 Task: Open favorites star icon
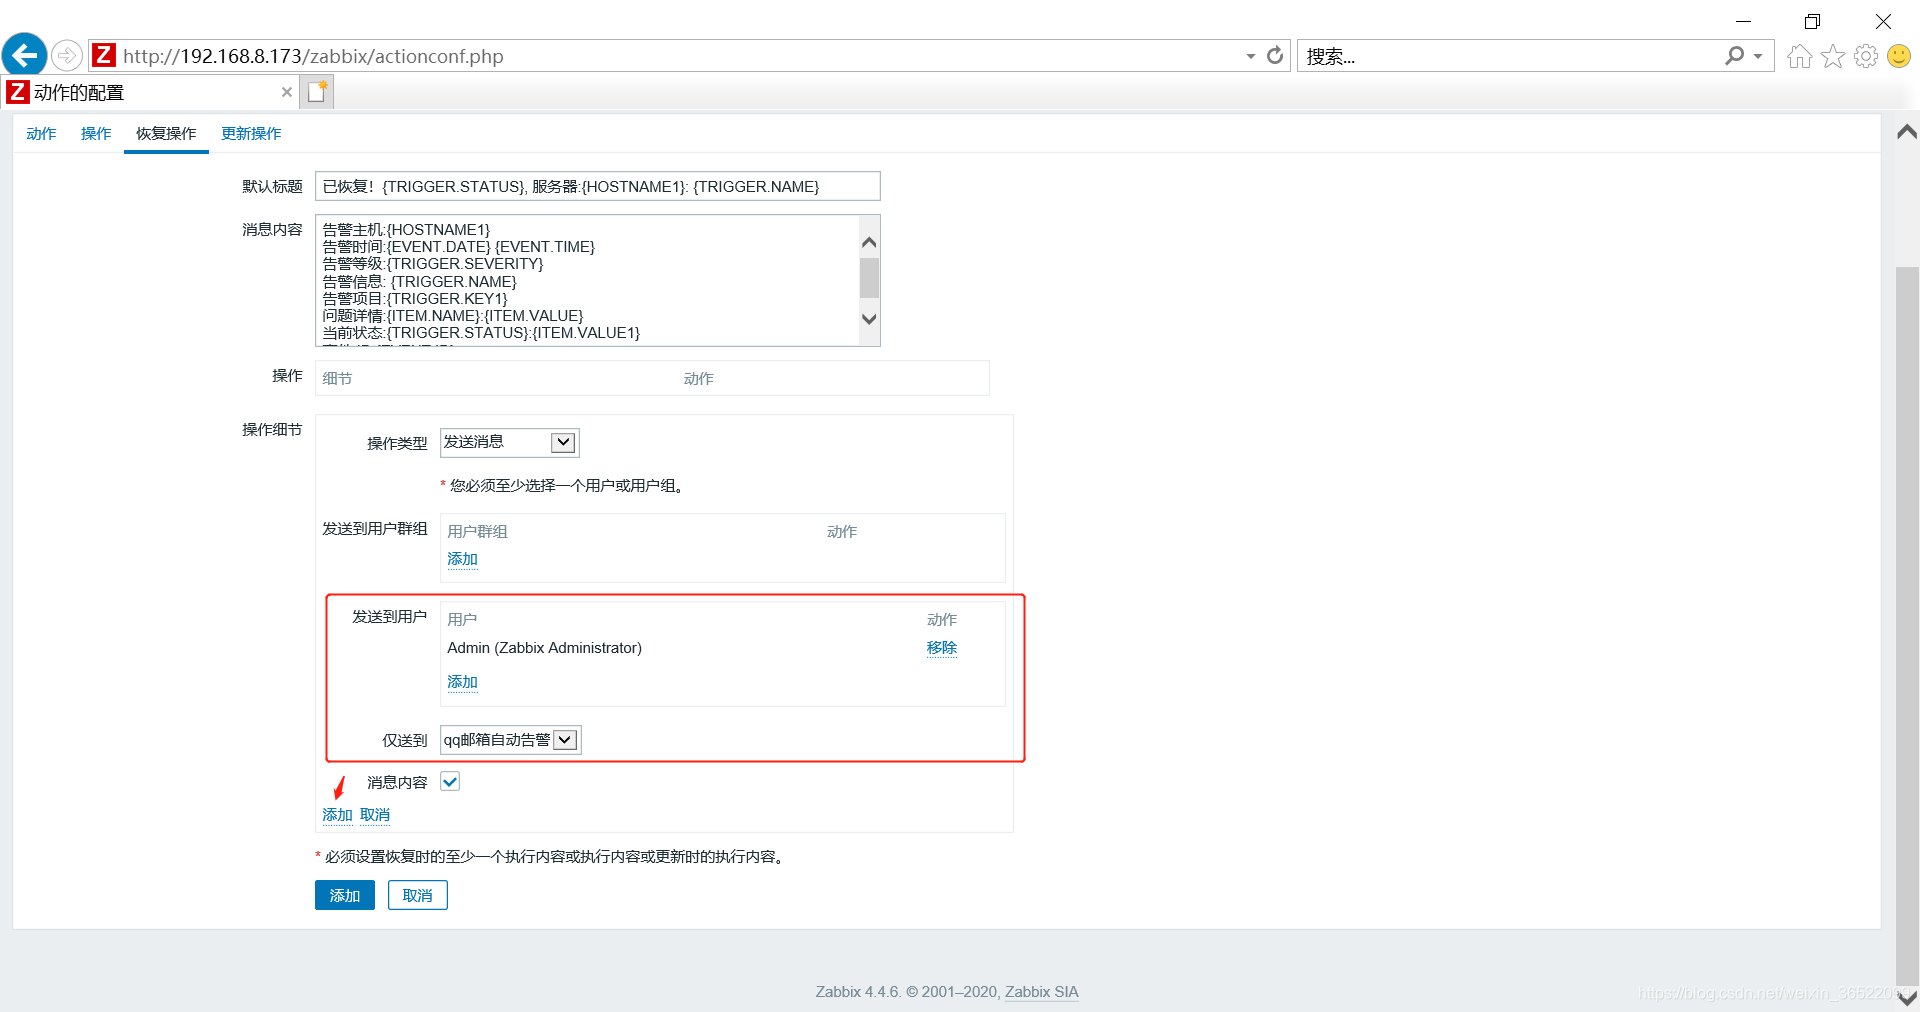(1832, 56)
